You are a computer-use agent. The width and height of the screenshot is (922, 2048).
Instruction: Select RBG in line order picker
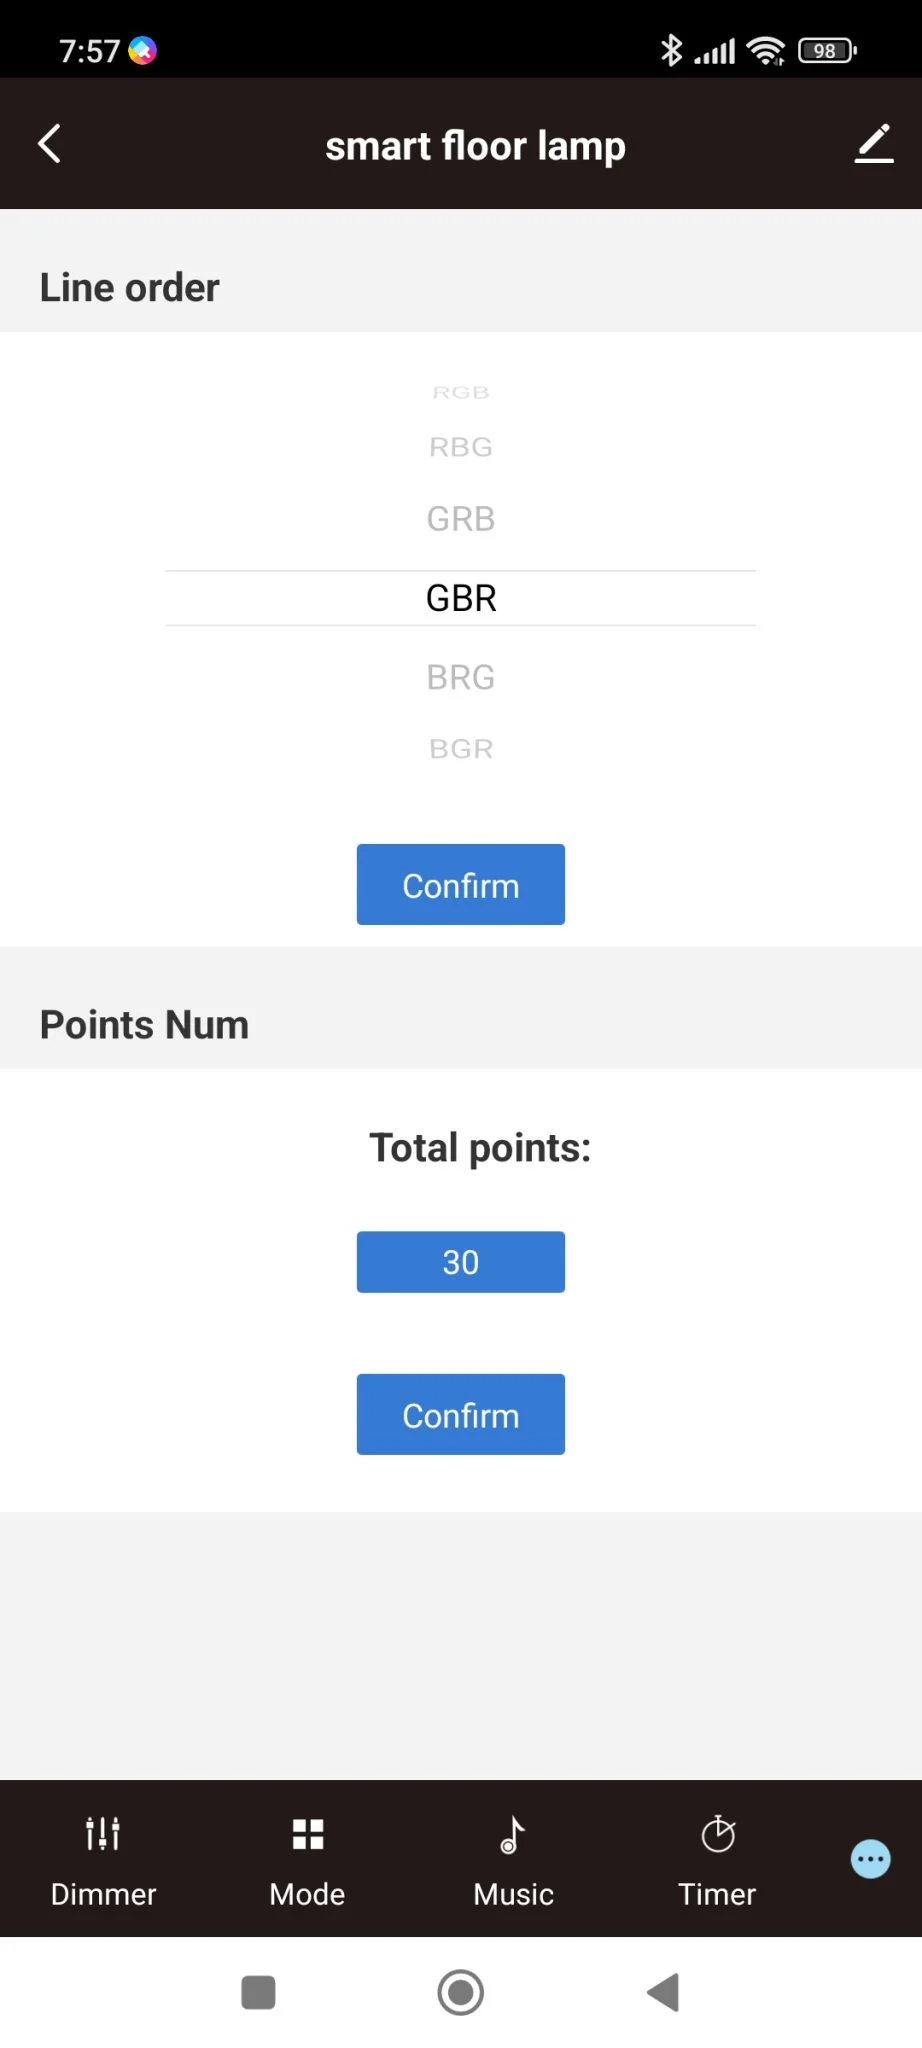coord(461,447)
